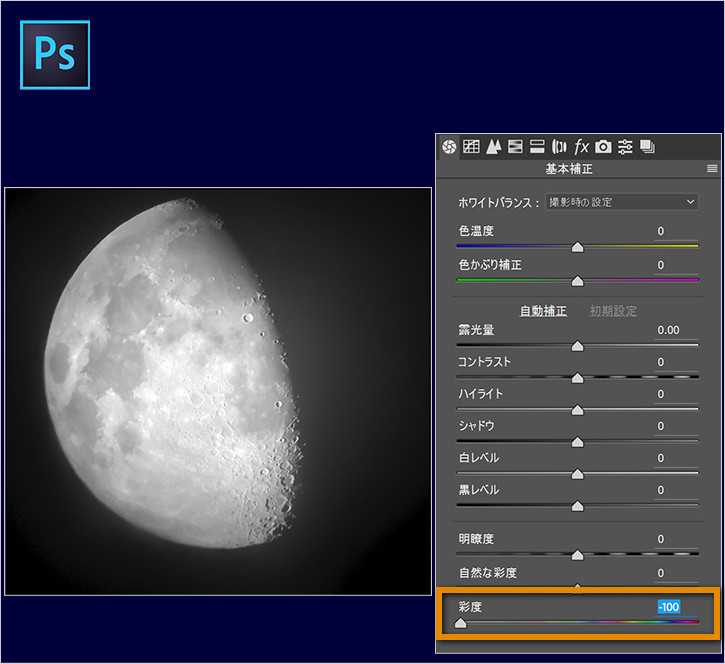
Task: Open the ホワイトバランス dropdown
Action: [622, 202]
